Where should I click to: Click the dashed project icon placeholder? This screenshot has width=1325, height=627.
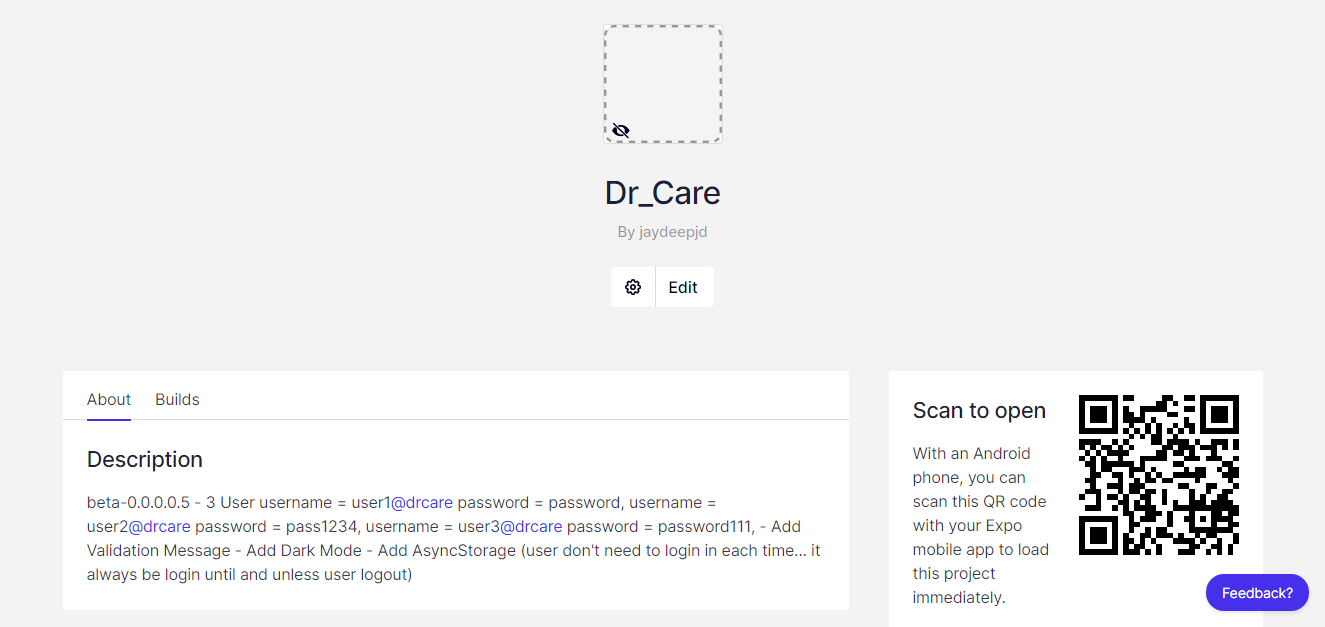coord(663,84)
